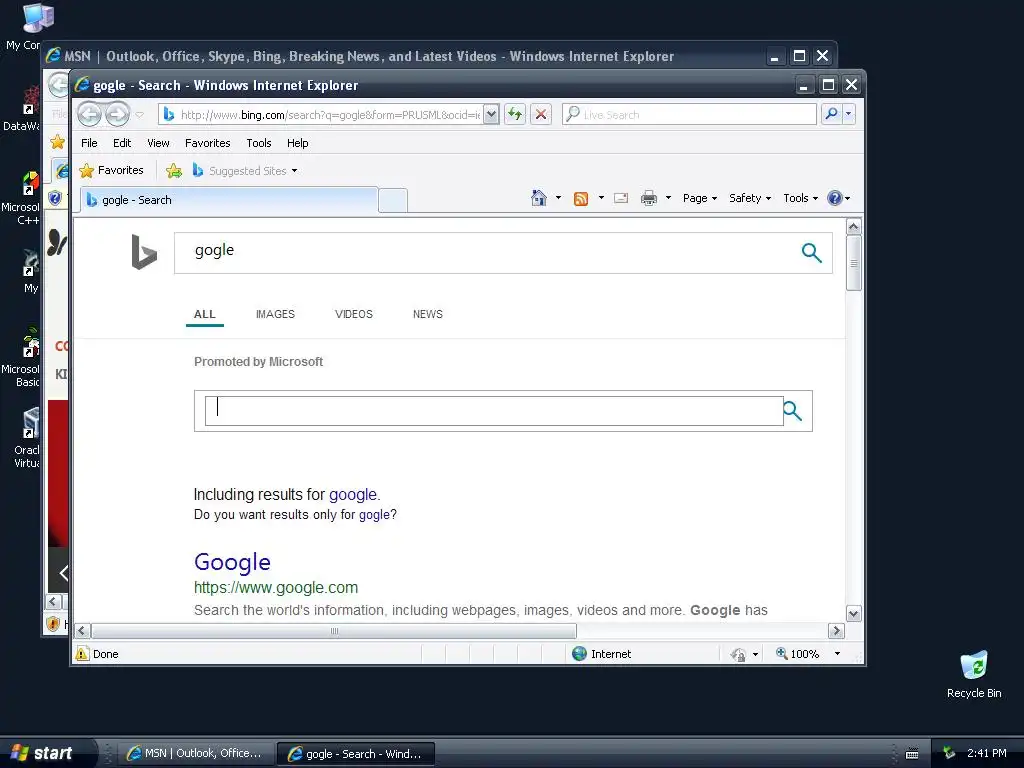Image resolution: width=1024 pixels, height=768 pixels.
Task: Click the promoted search input field
Action: point(494,411)
